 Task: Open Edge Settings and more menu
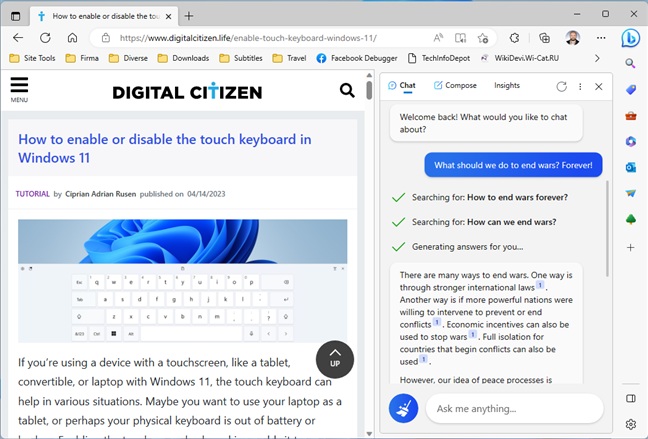pos(601,38)
